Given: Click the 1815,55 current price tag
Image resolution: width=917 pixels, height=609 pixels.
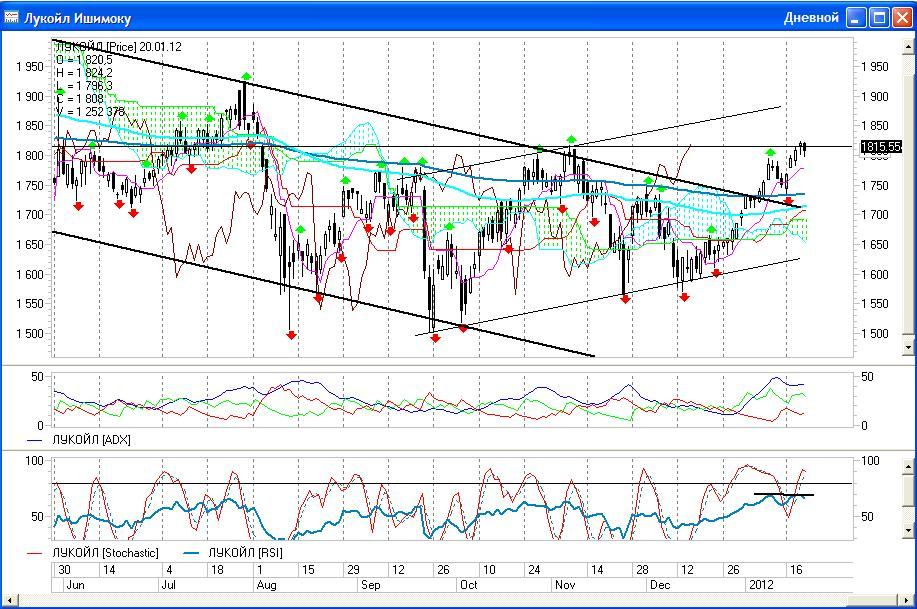Looking at the screenshot, I should click(x=881, y=147).
